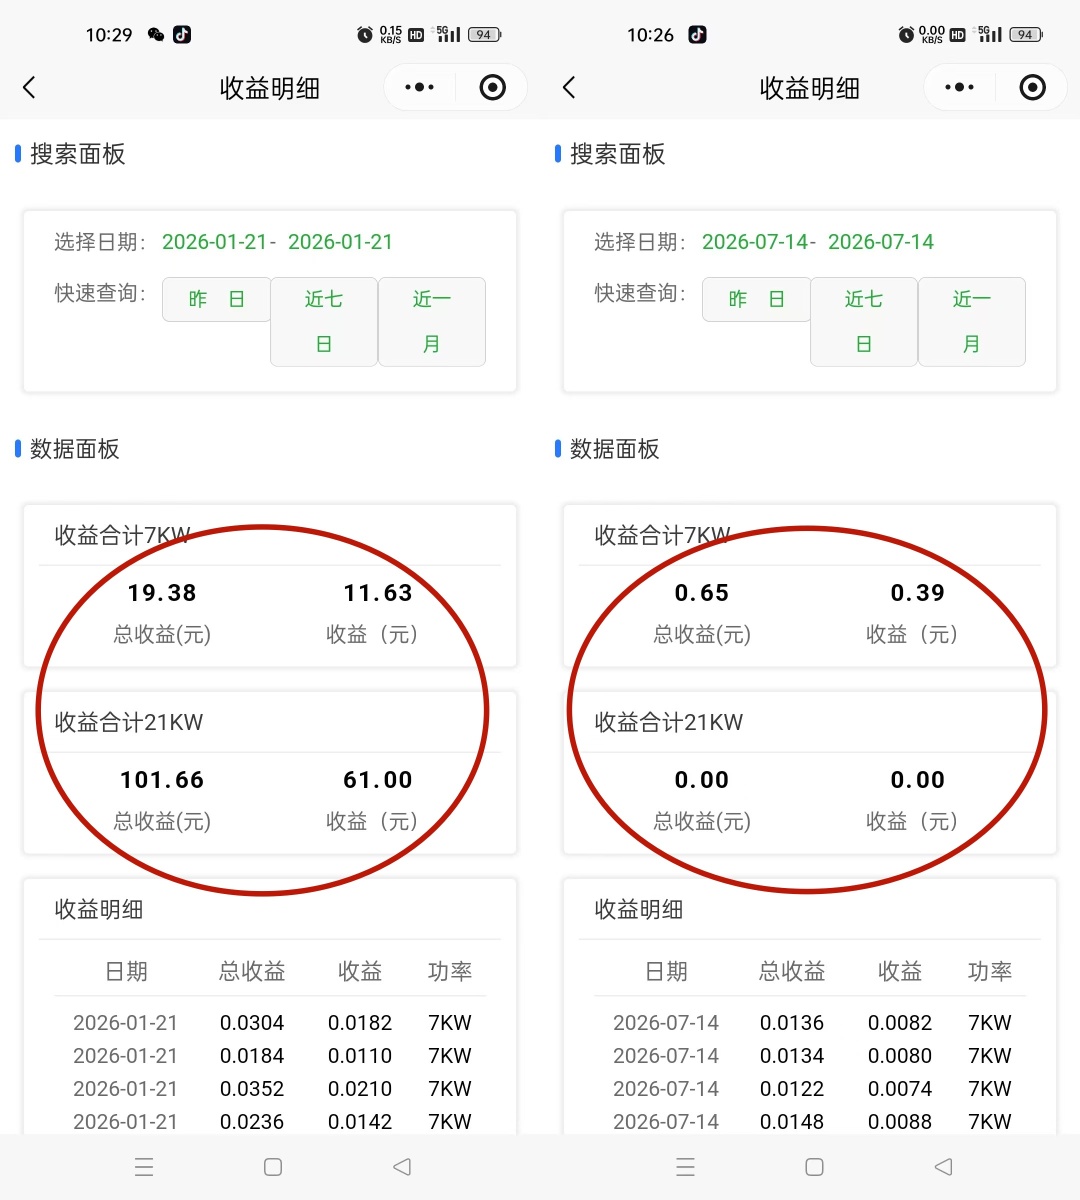Select the start date 2026-01-21 in the date picker
The image size is (1080, 1200).
(x=215, y=242)
